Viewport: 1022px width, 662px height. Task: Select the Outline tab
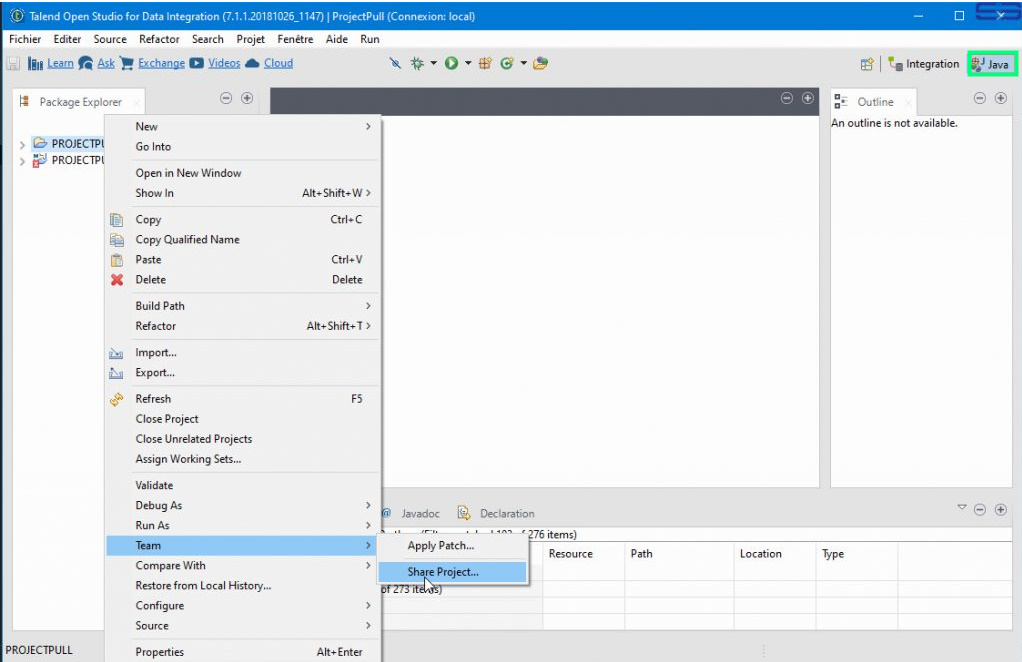pyautogui.click(x=874, y=102)
